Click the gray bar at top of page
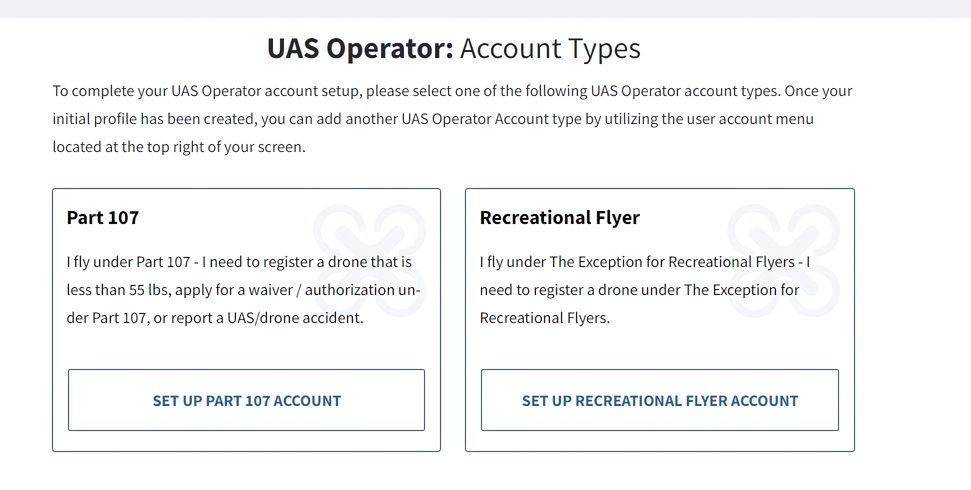This screenshot has width=971, height=490. [485, 8]
